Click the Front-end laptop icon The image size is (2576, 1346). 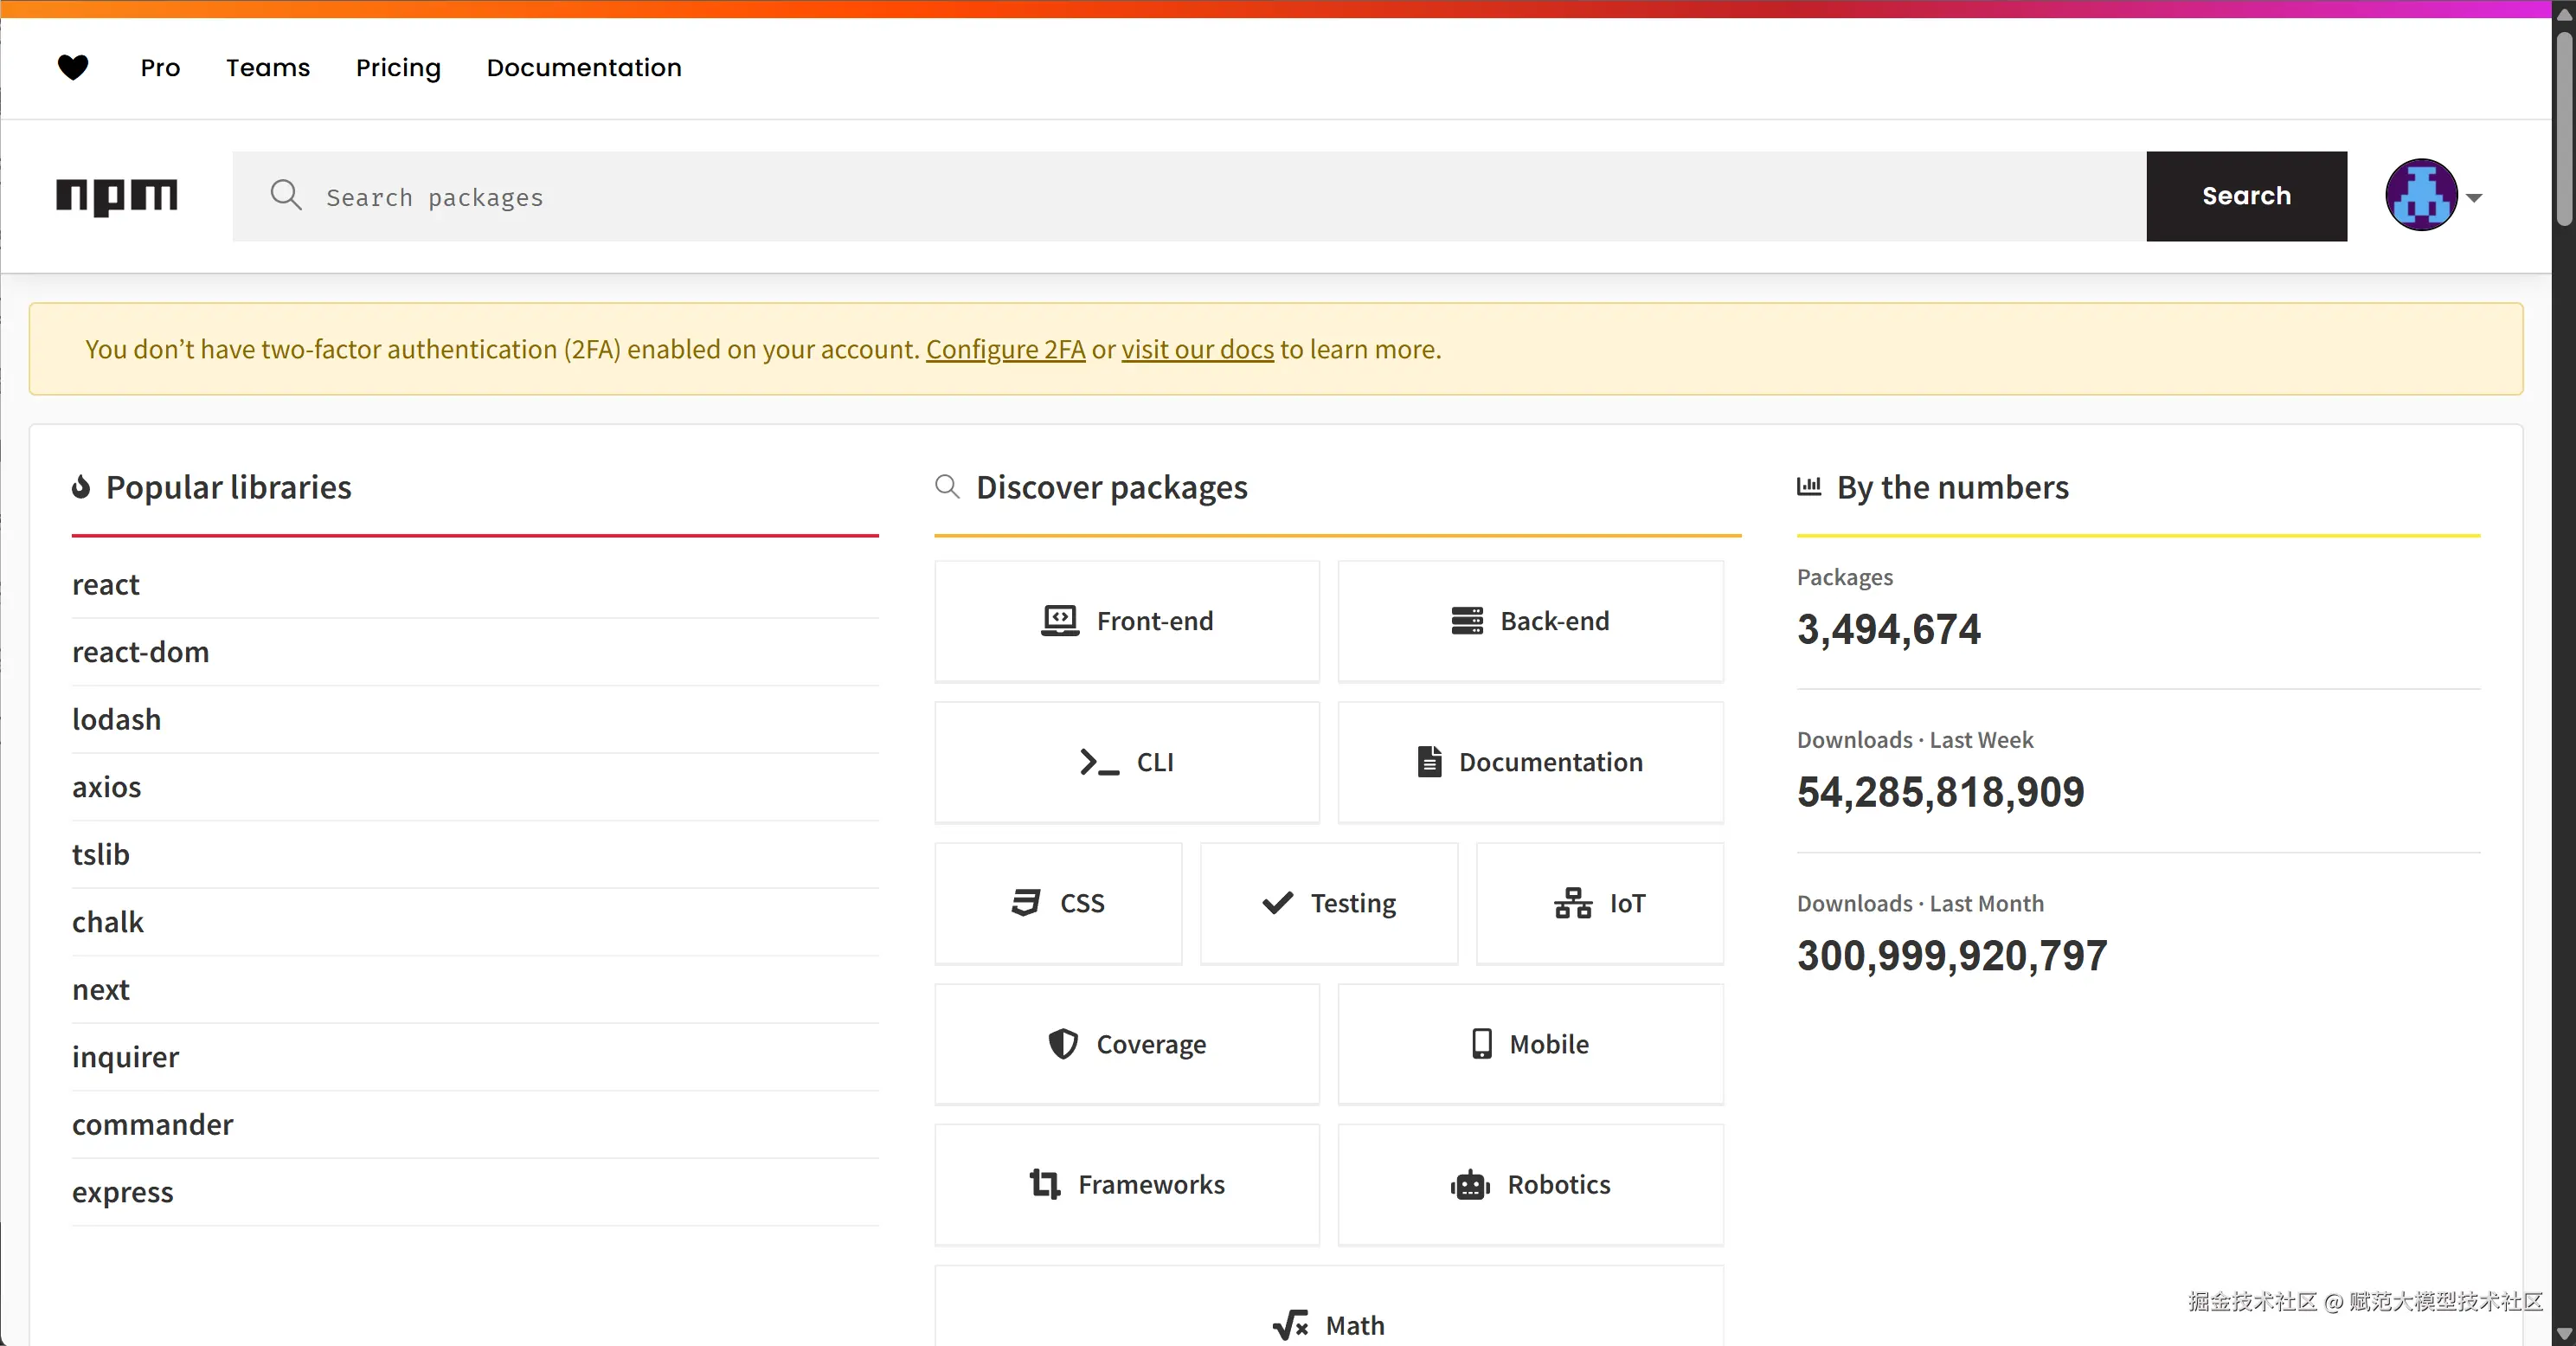[1060, 621]
